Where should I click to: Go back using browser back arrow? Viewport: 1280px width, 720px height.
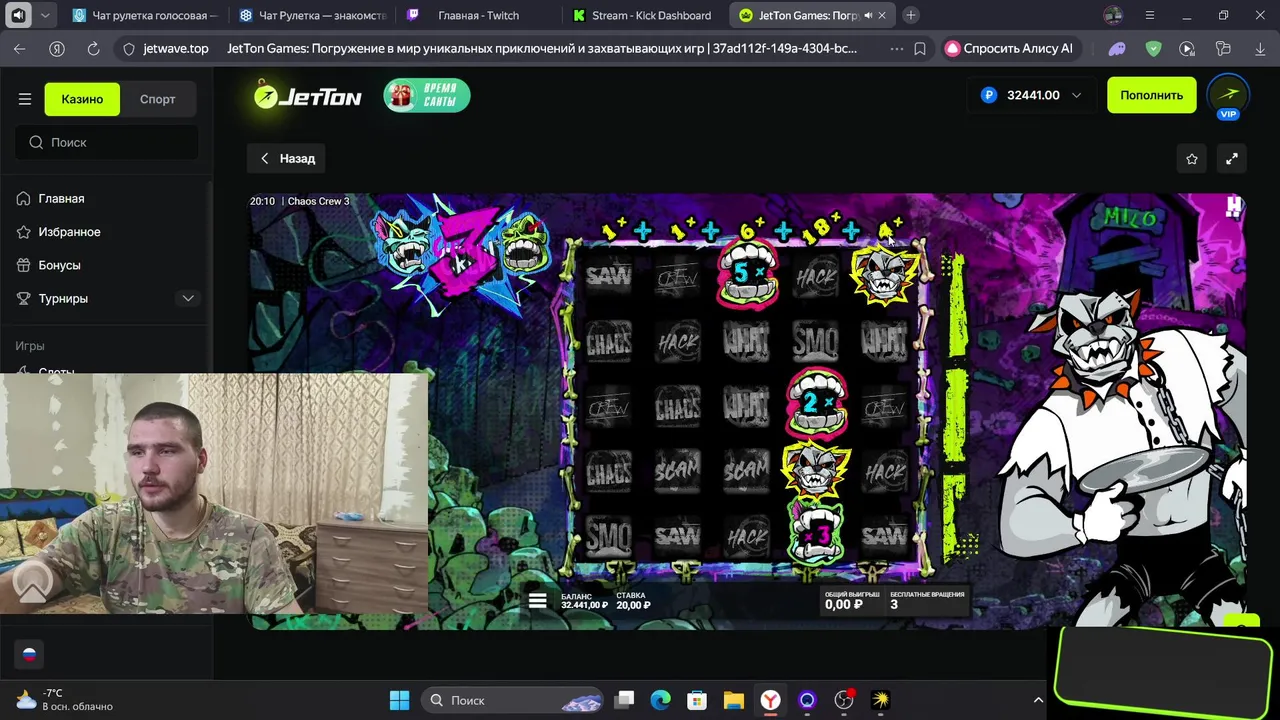[x=20, y=48]
